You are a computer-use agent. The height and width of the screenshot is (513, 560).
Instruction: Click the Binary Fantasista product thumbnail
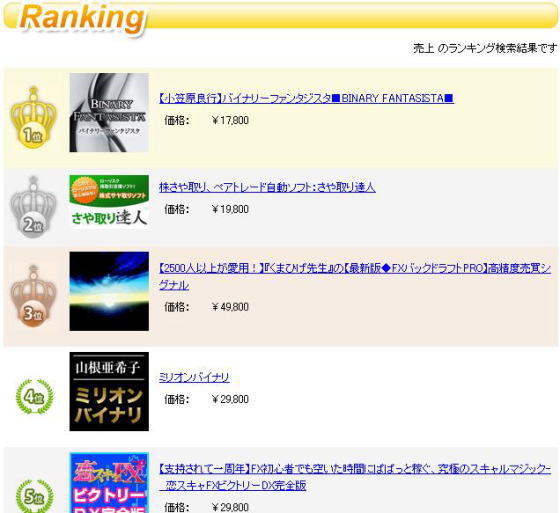(109, 113)
